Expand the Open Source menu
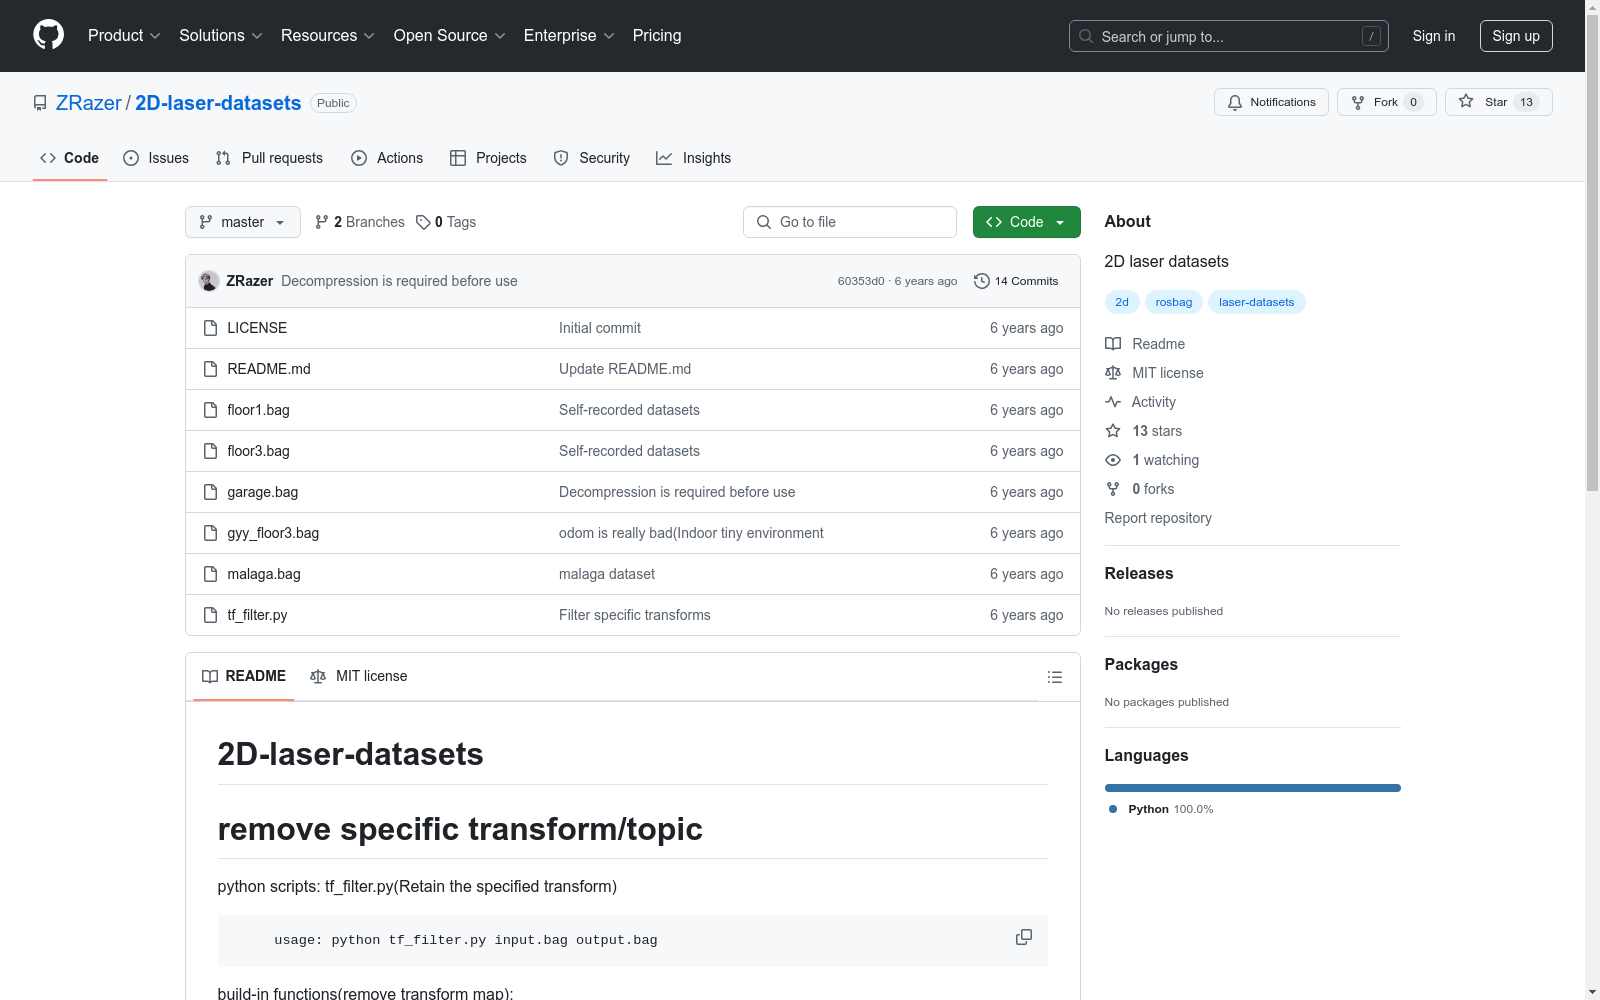 [450, 35]
